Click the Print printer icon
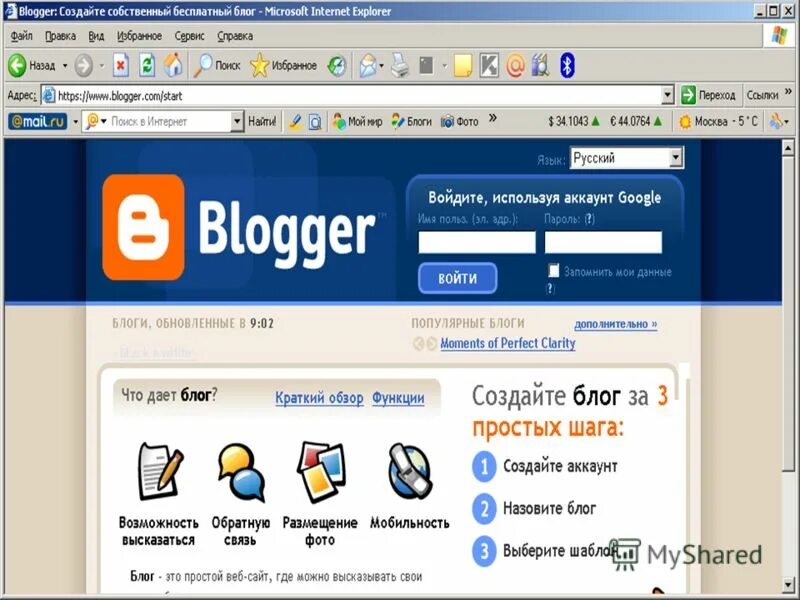 (400, 66)
